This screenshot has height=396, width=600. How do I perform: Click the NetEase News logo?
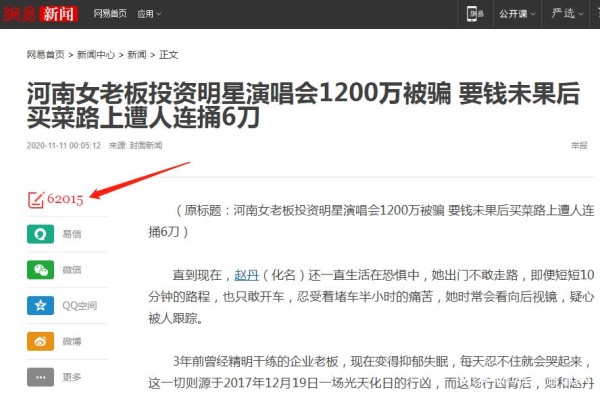coord(40,14)
